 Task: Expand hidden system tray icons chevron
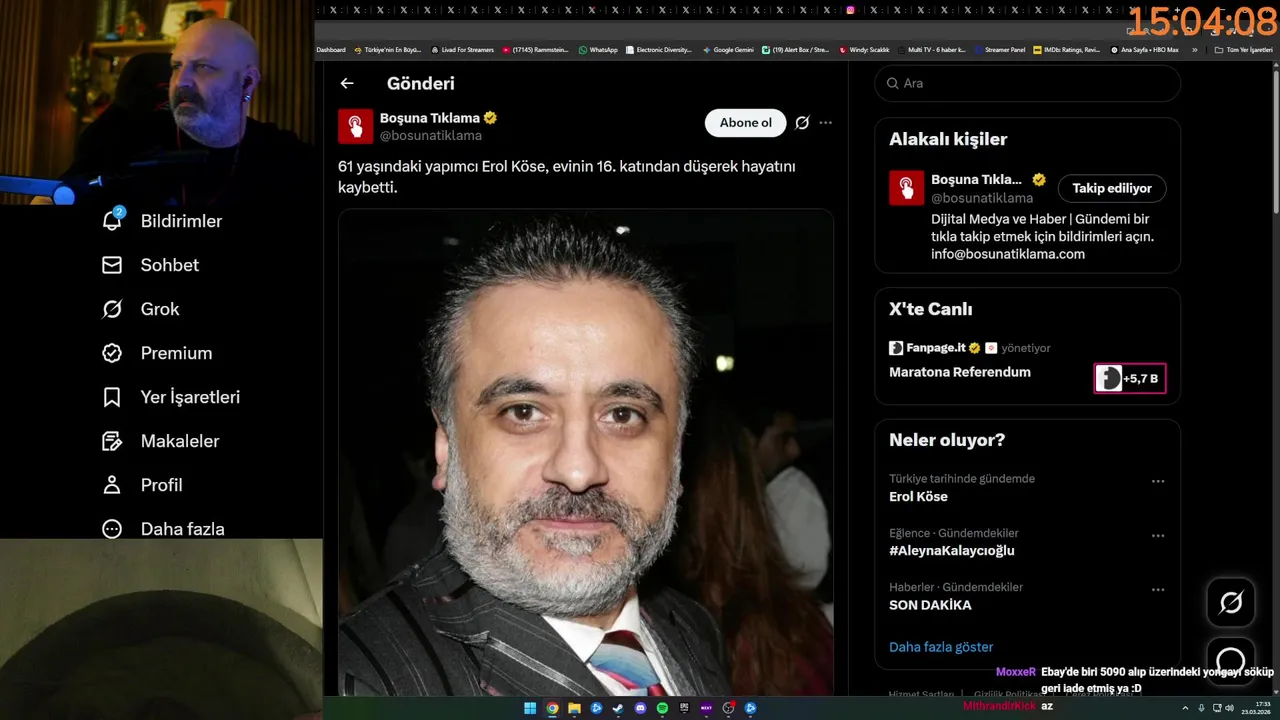pos(1187,708)
